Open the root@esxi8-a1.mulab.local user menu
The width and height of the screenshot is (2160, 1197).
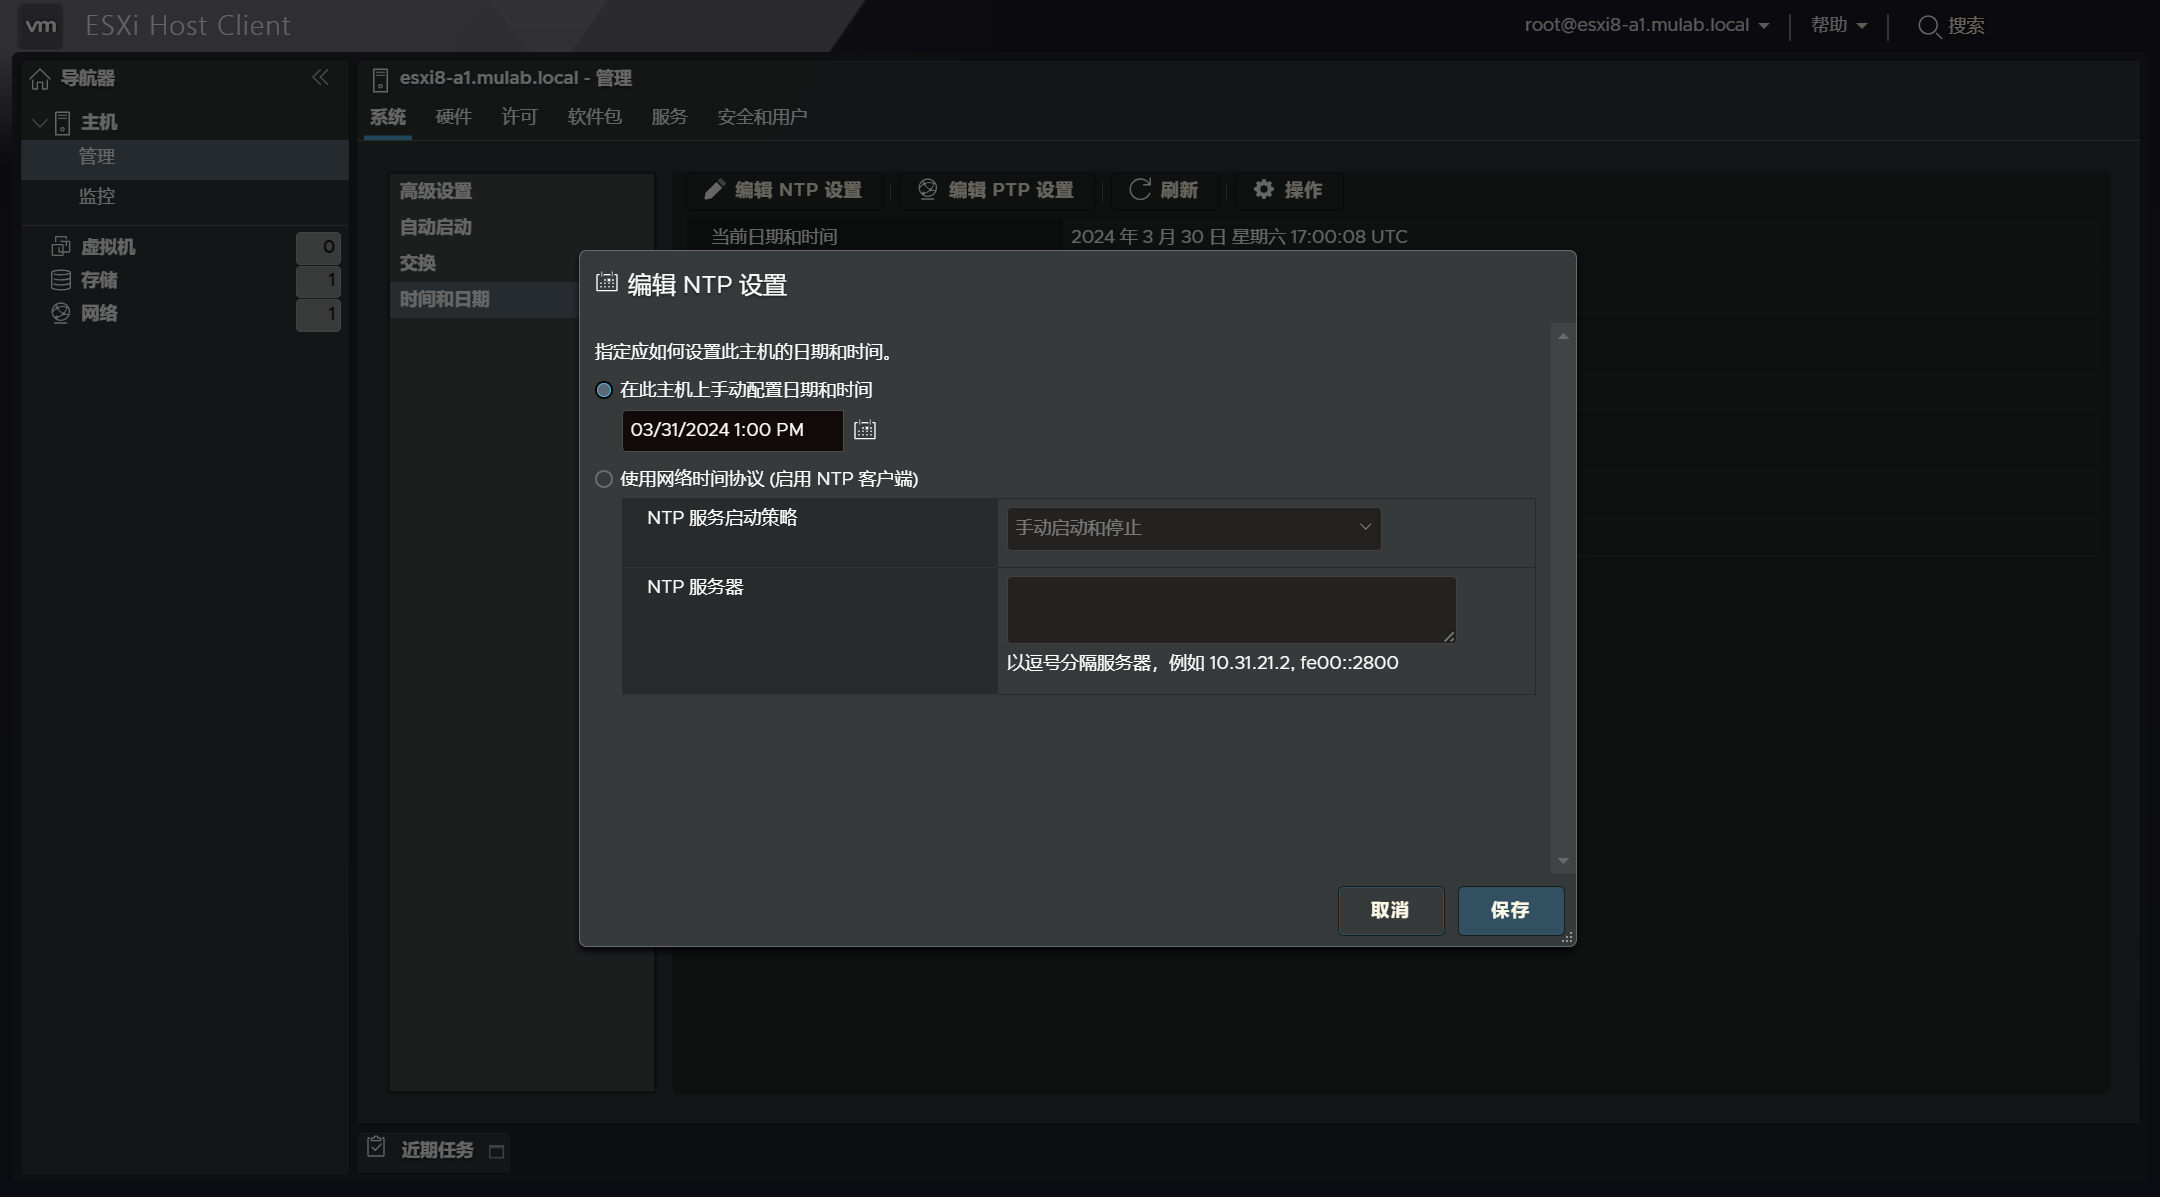pyautogui.click(x=1646, y=25)
